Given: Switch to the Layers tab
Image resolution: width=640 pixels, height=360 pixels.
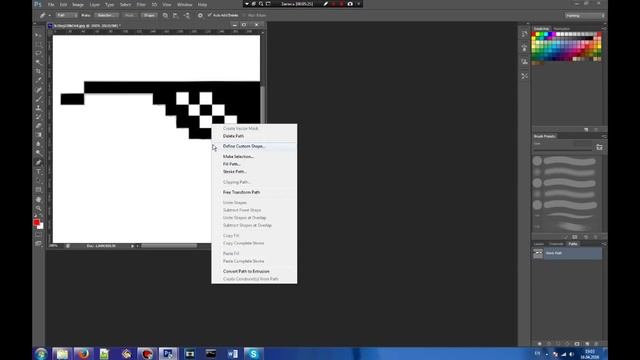Looking at the screenshot, I should 539,244.
